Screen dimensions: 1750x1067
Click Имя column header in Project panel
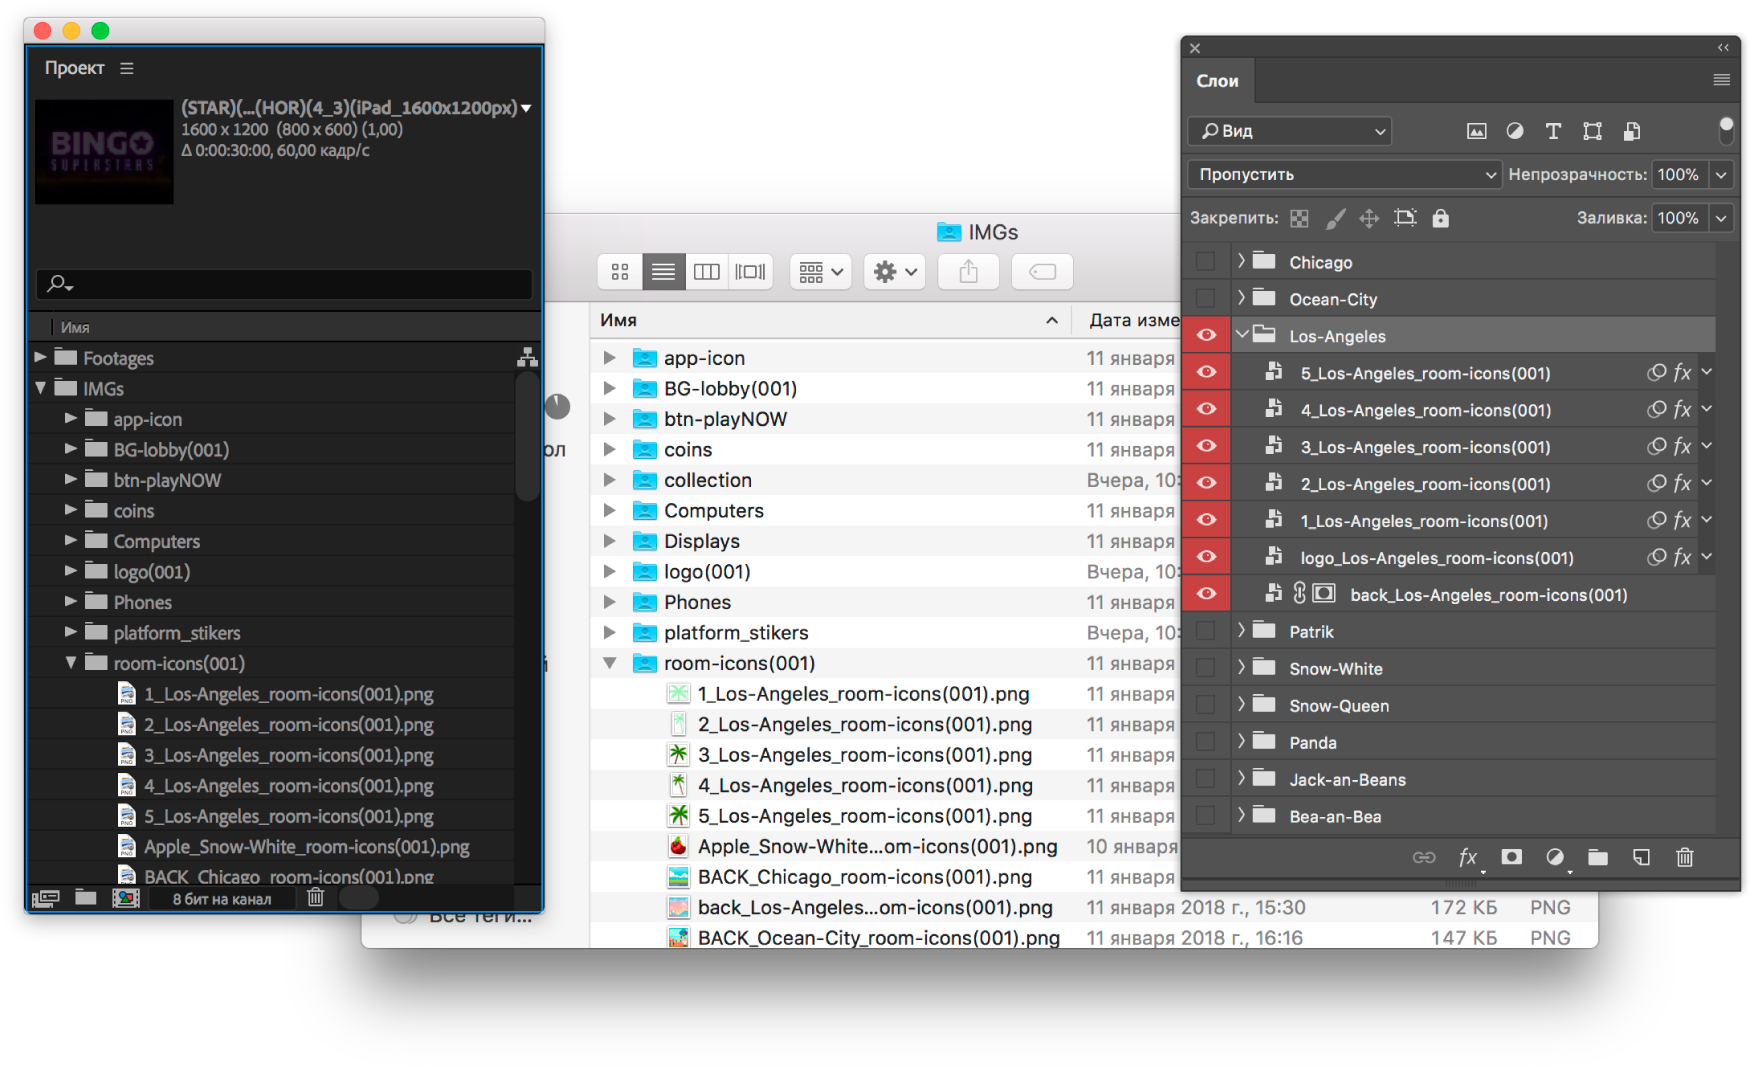pos(75,327)
